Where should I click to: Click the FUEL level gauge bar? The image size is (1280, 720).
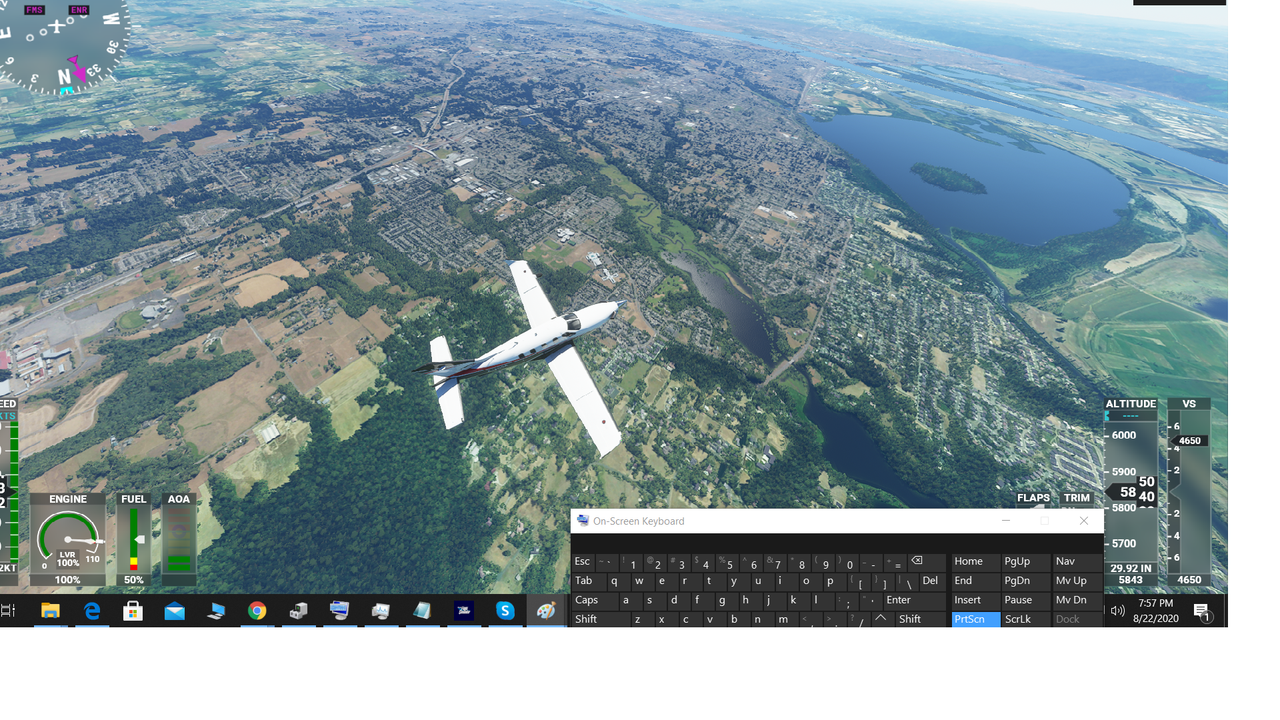(x=134, y=539)
